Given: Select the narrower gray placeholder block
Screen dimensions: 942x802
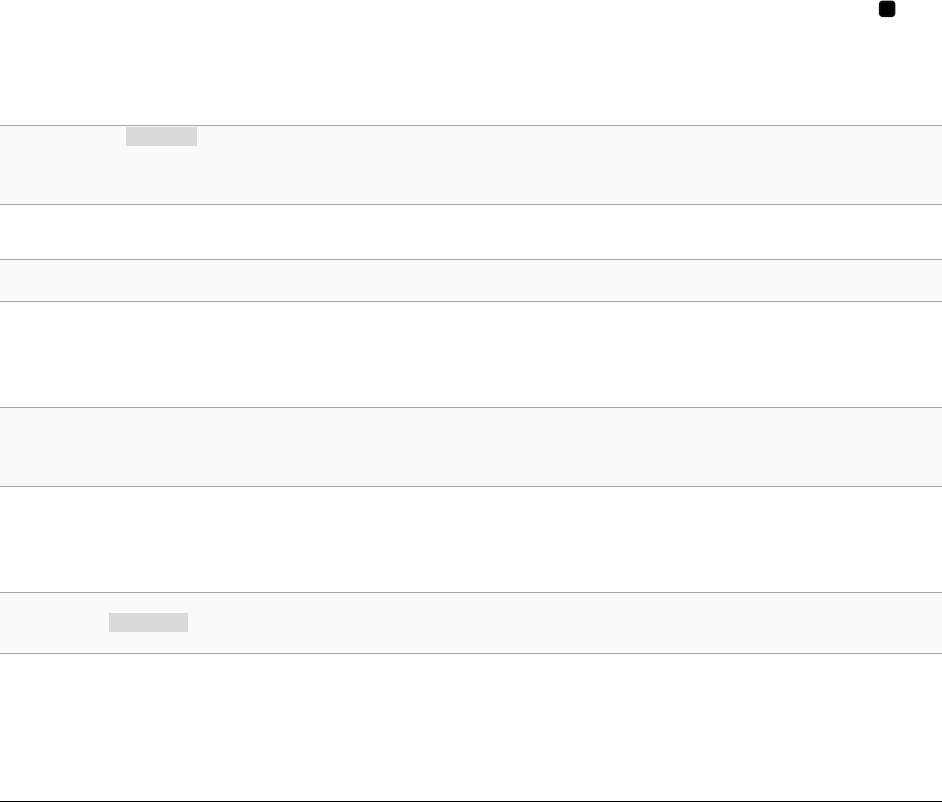Looking at the screenshot, I should pos(162,136).
